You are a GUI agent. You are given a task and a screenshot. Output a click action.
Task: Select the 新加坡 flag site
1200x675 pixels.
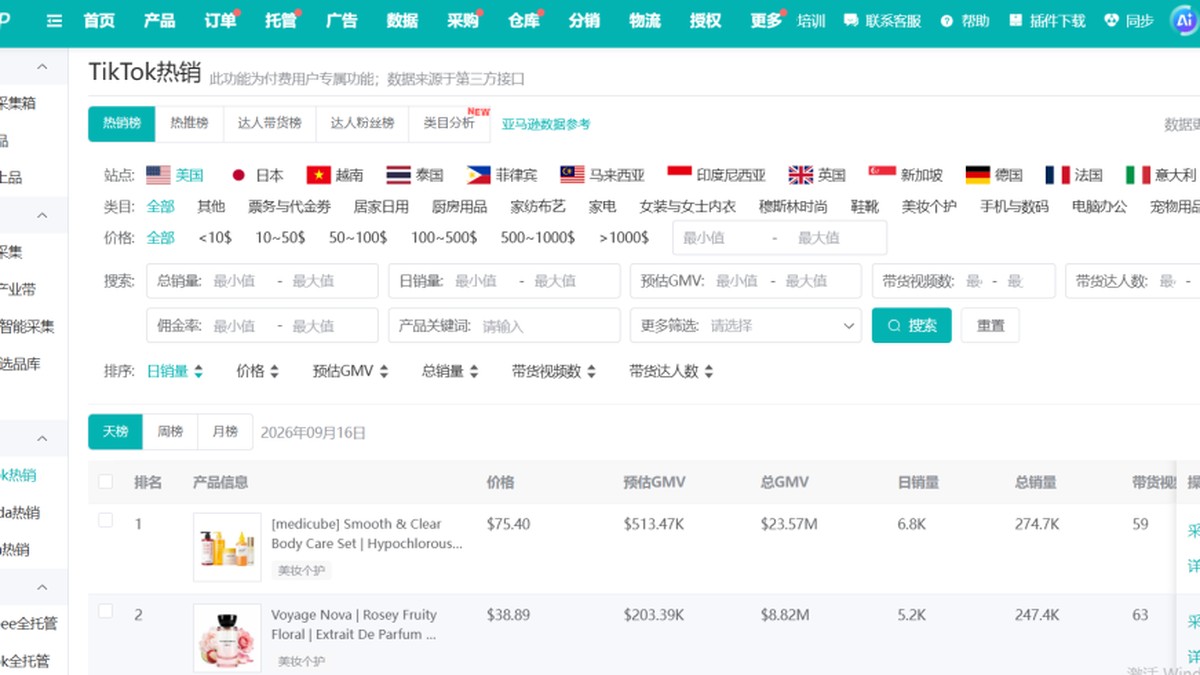(882, 175)
